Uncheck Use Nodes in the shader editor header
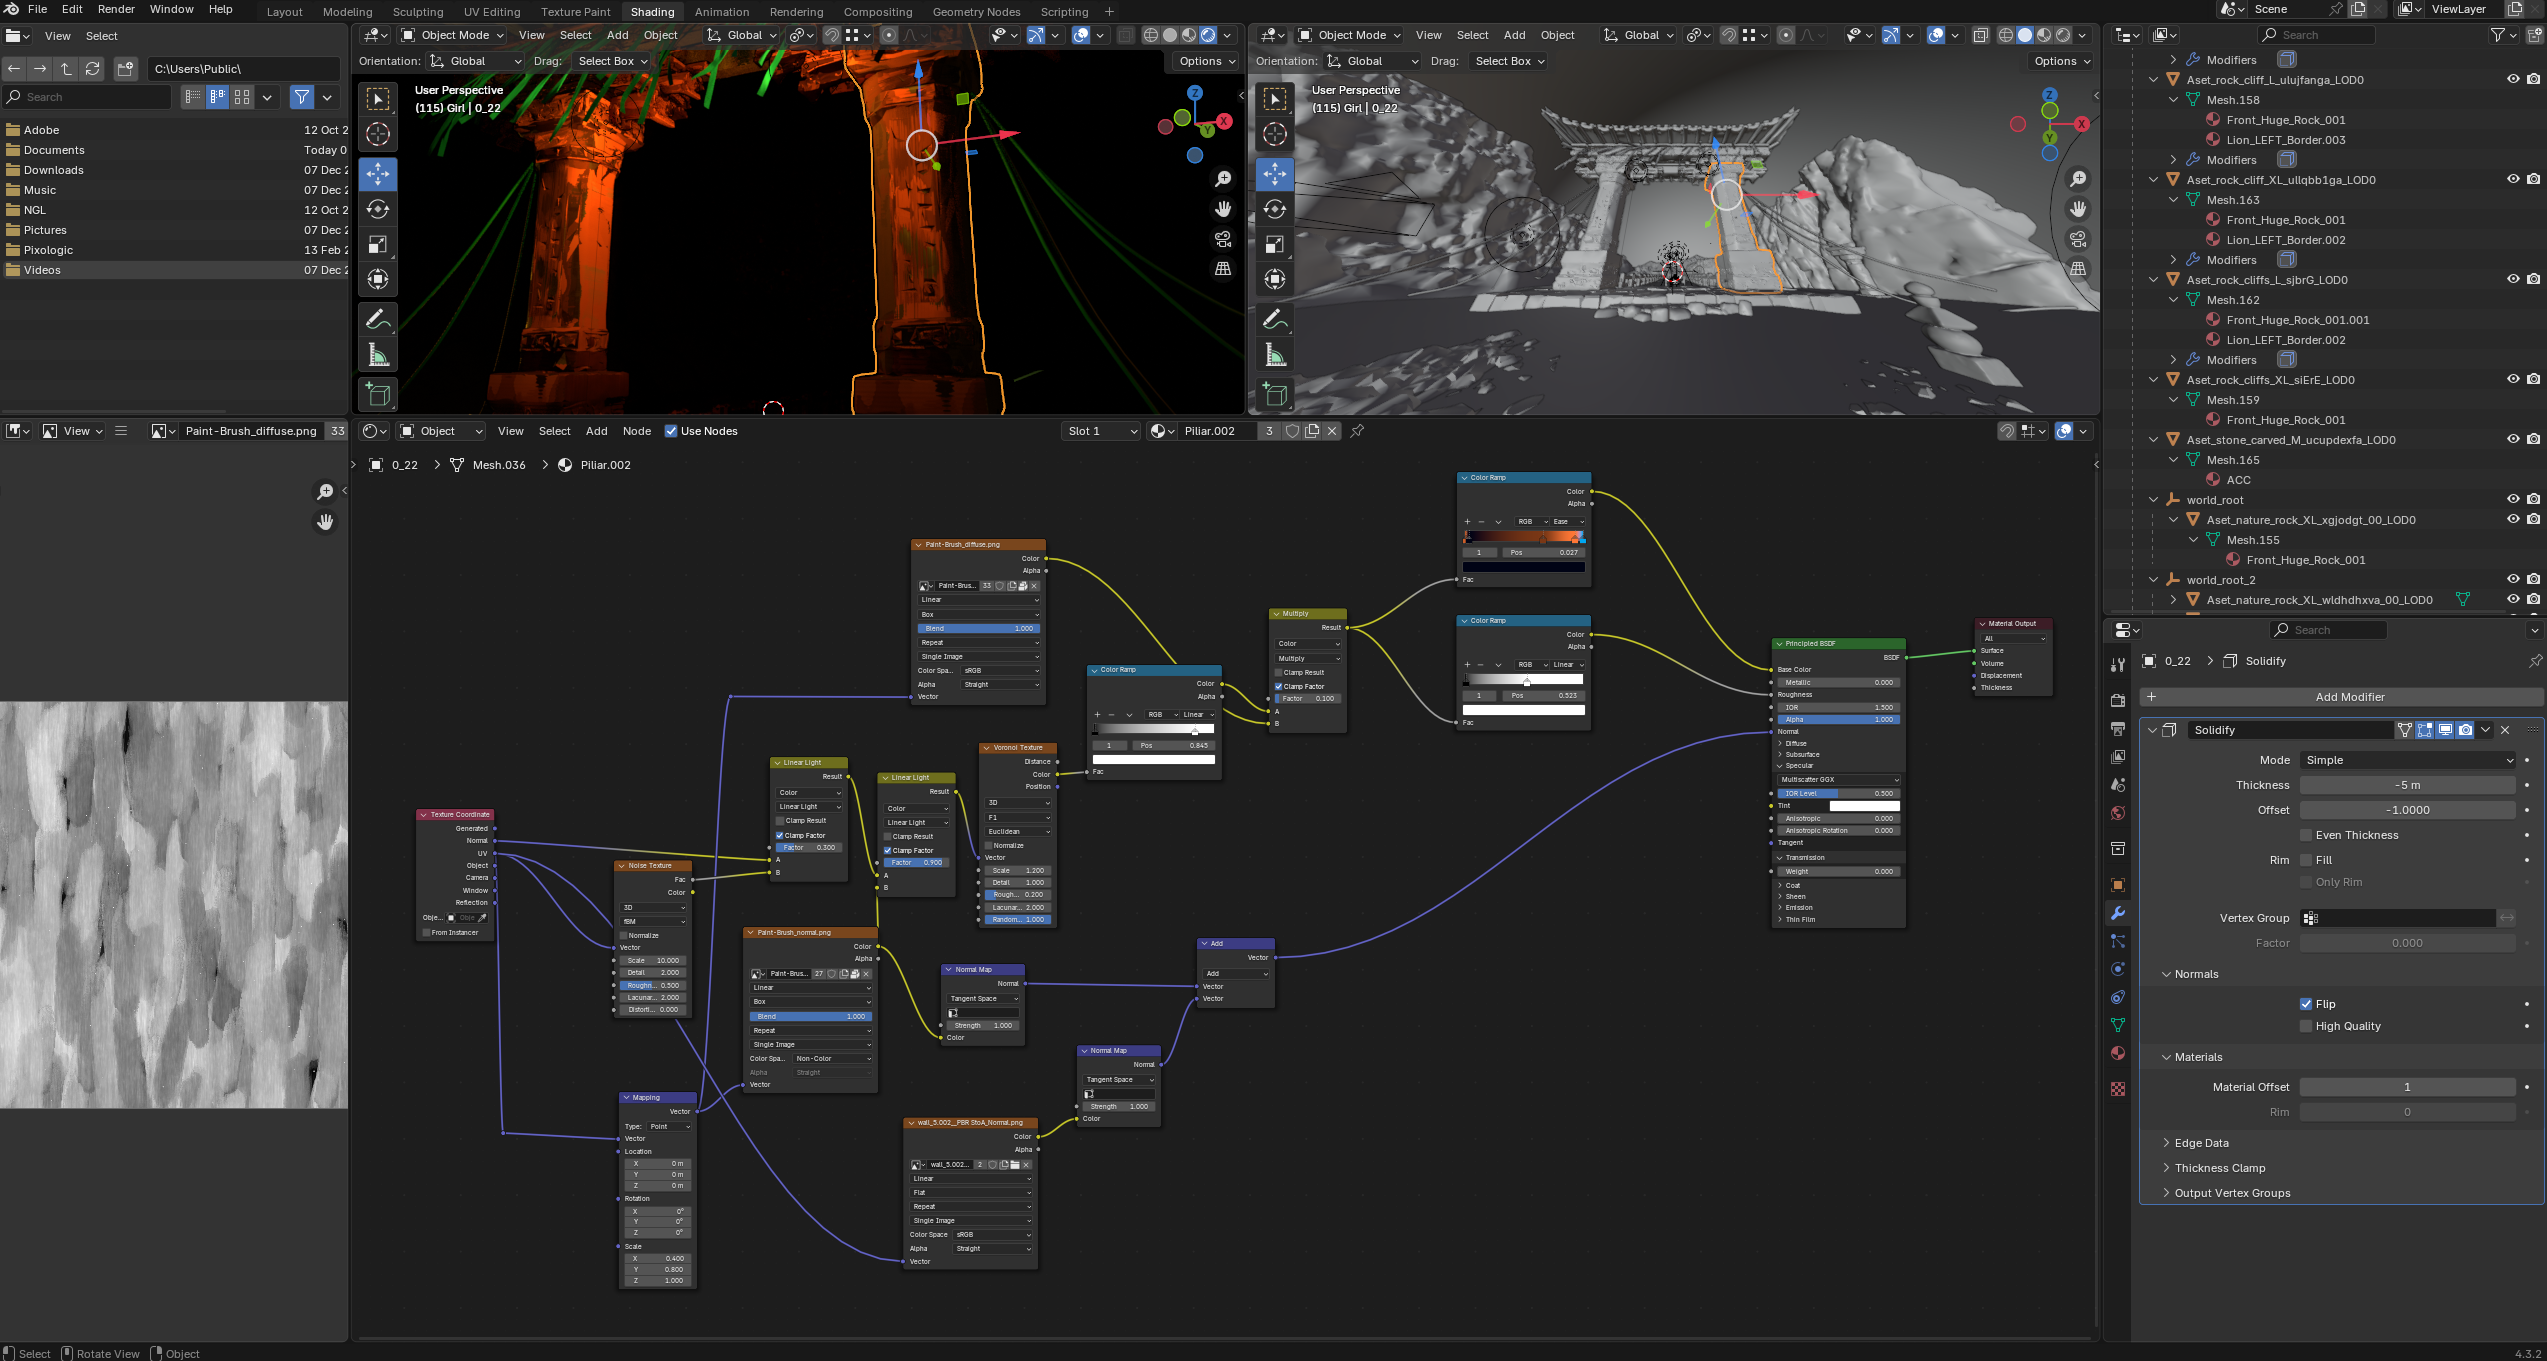The height and width of the screenshot is (1361, 2547). click(x=671, y=431)
